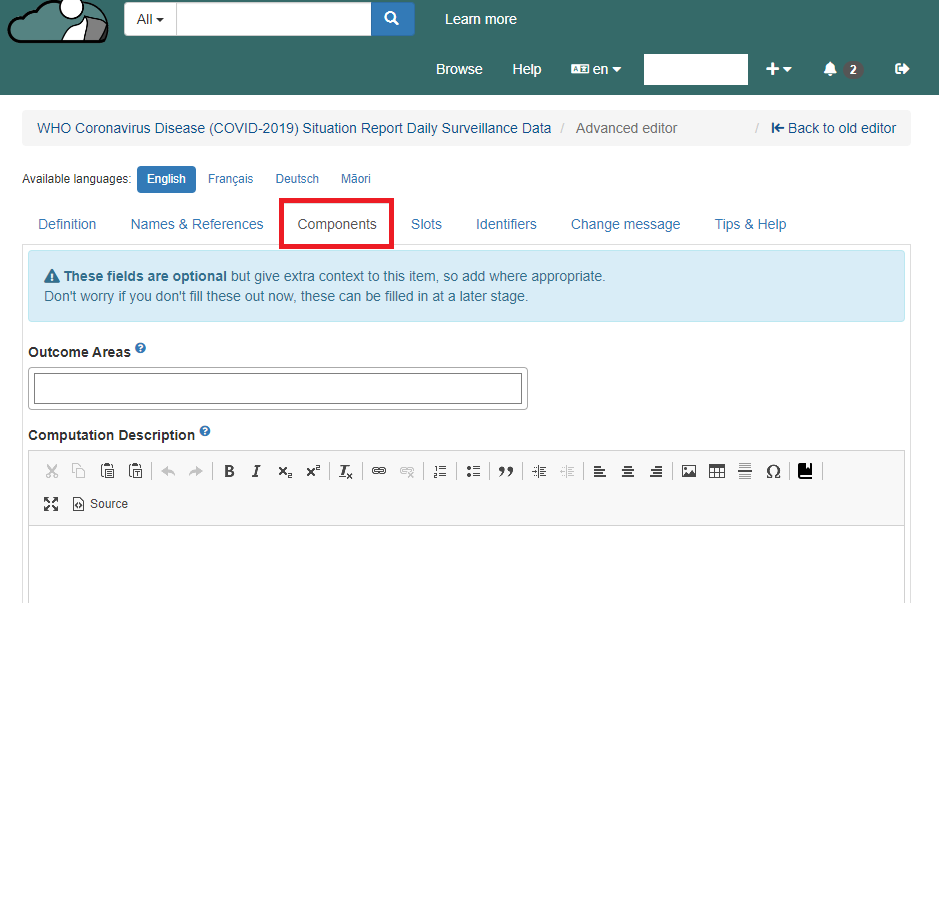This screenshot has width=939, height=907.
Task: Select the Français language button
Action: click(230, 179)
